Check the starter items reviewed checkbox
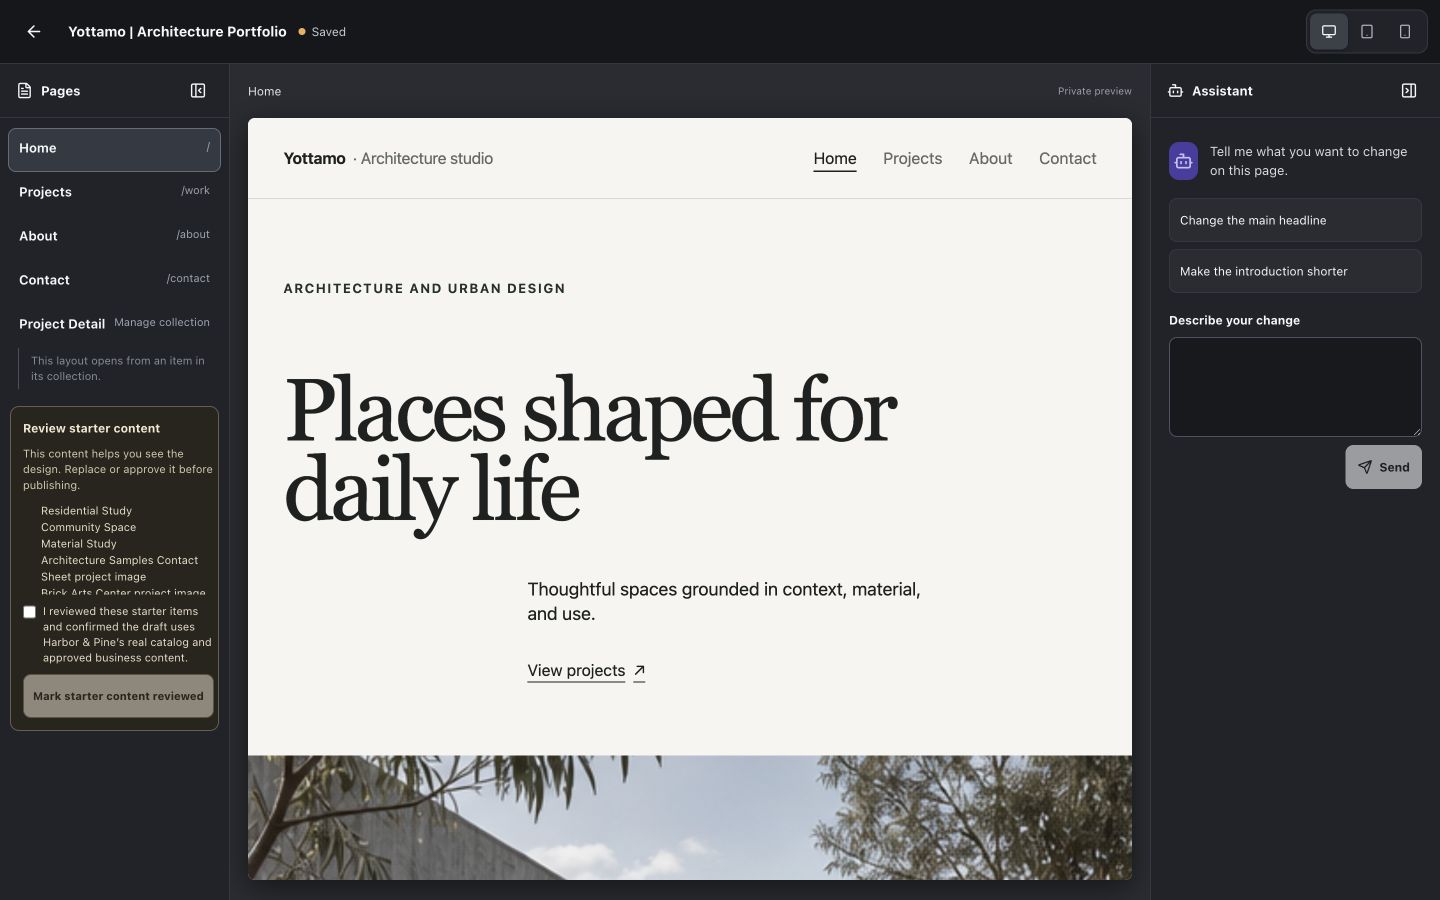The image size is (1440, 900). (30, 612)
